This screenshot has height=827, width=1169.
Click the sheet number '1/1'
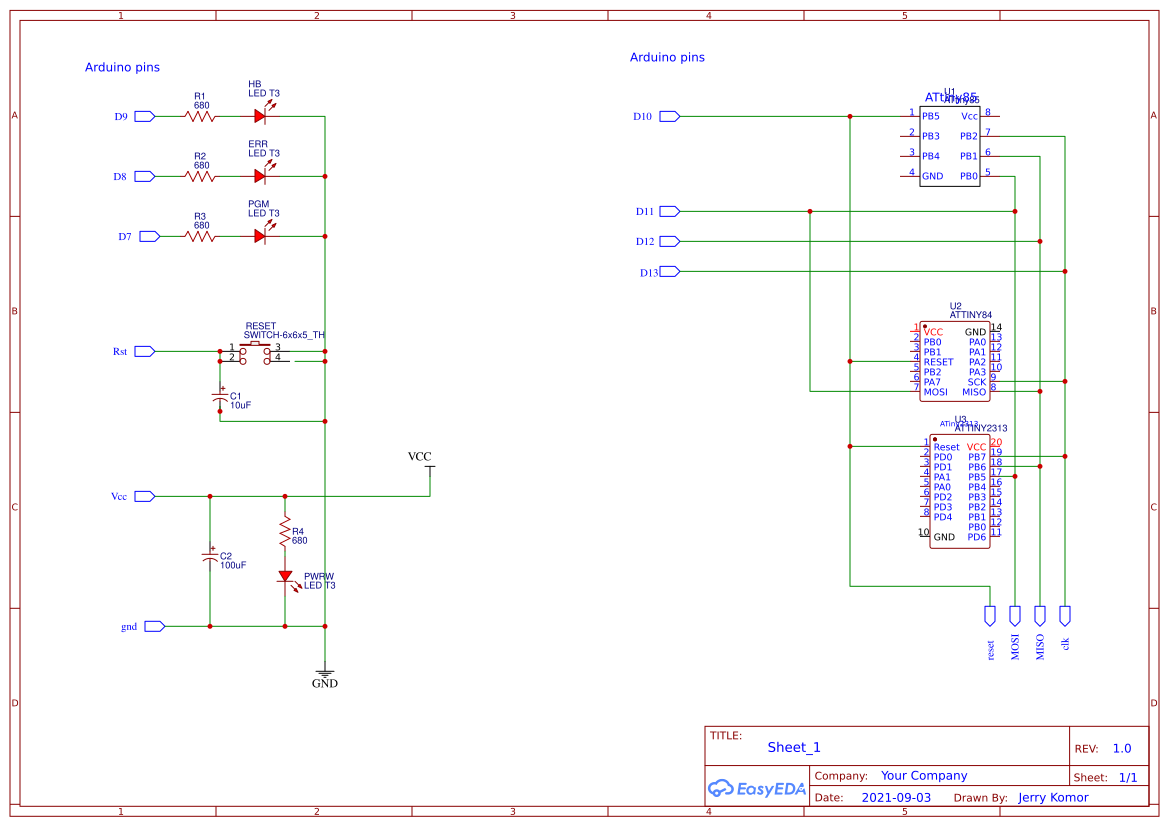click(1128, 778)
